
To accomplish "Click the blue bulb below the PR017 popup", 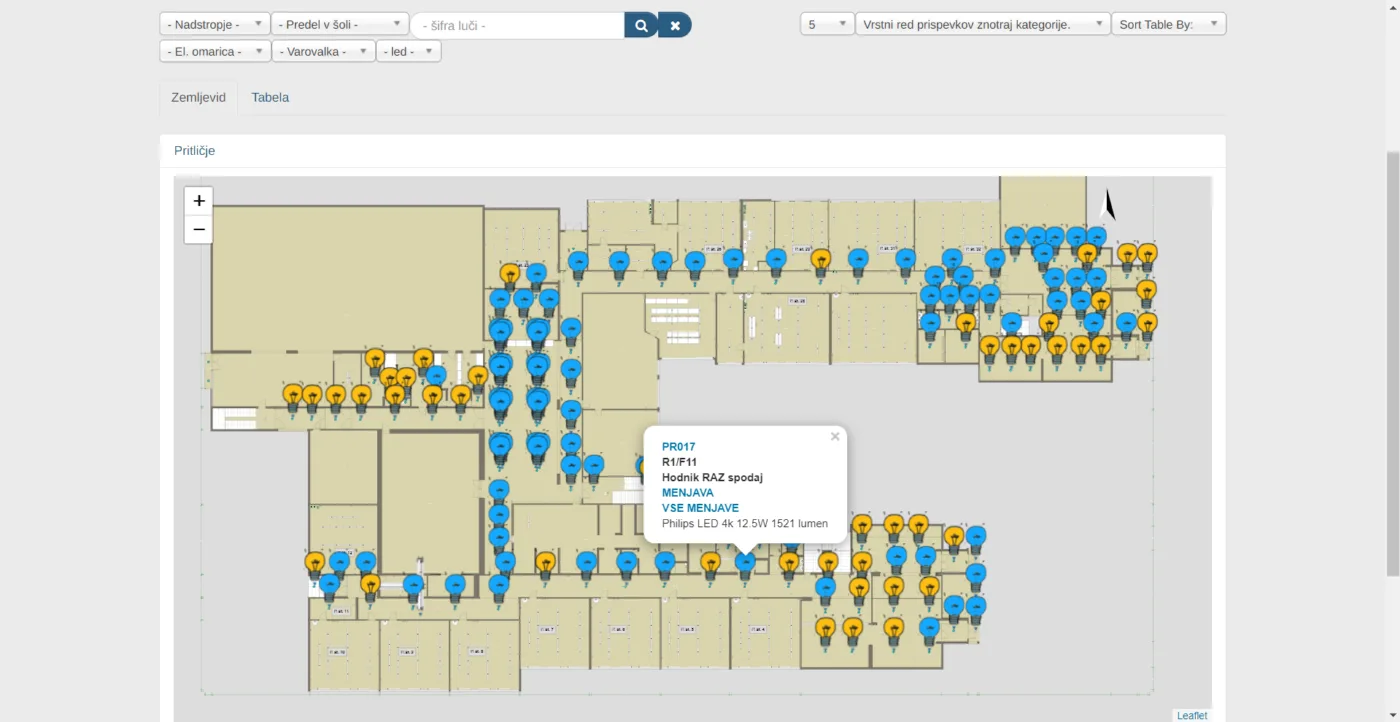I will 745,566.
